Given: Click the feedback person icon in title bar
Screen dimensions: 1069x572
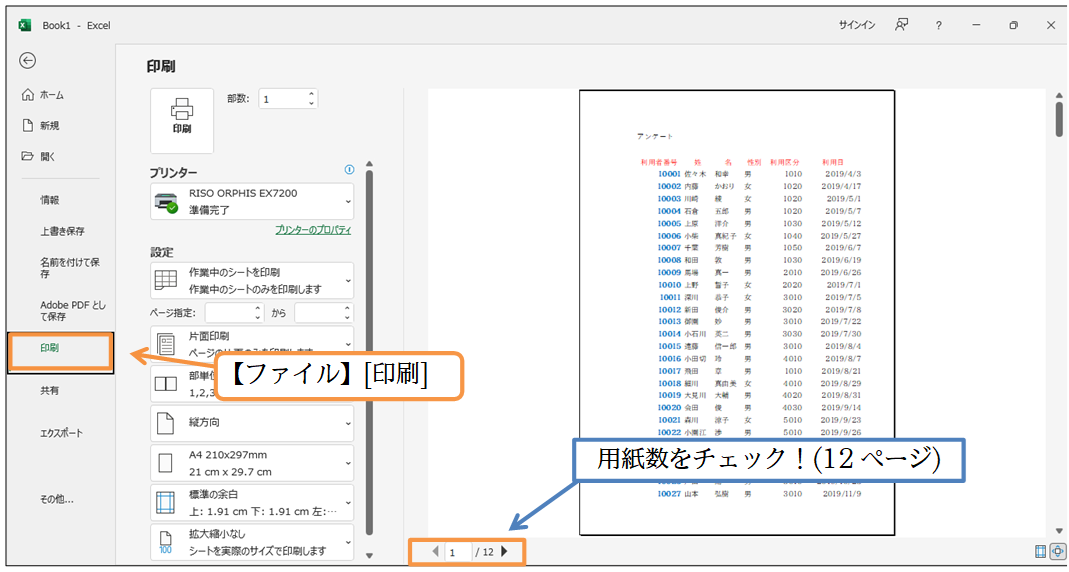Looking at the screenshot, I should (x=902, y=25).
